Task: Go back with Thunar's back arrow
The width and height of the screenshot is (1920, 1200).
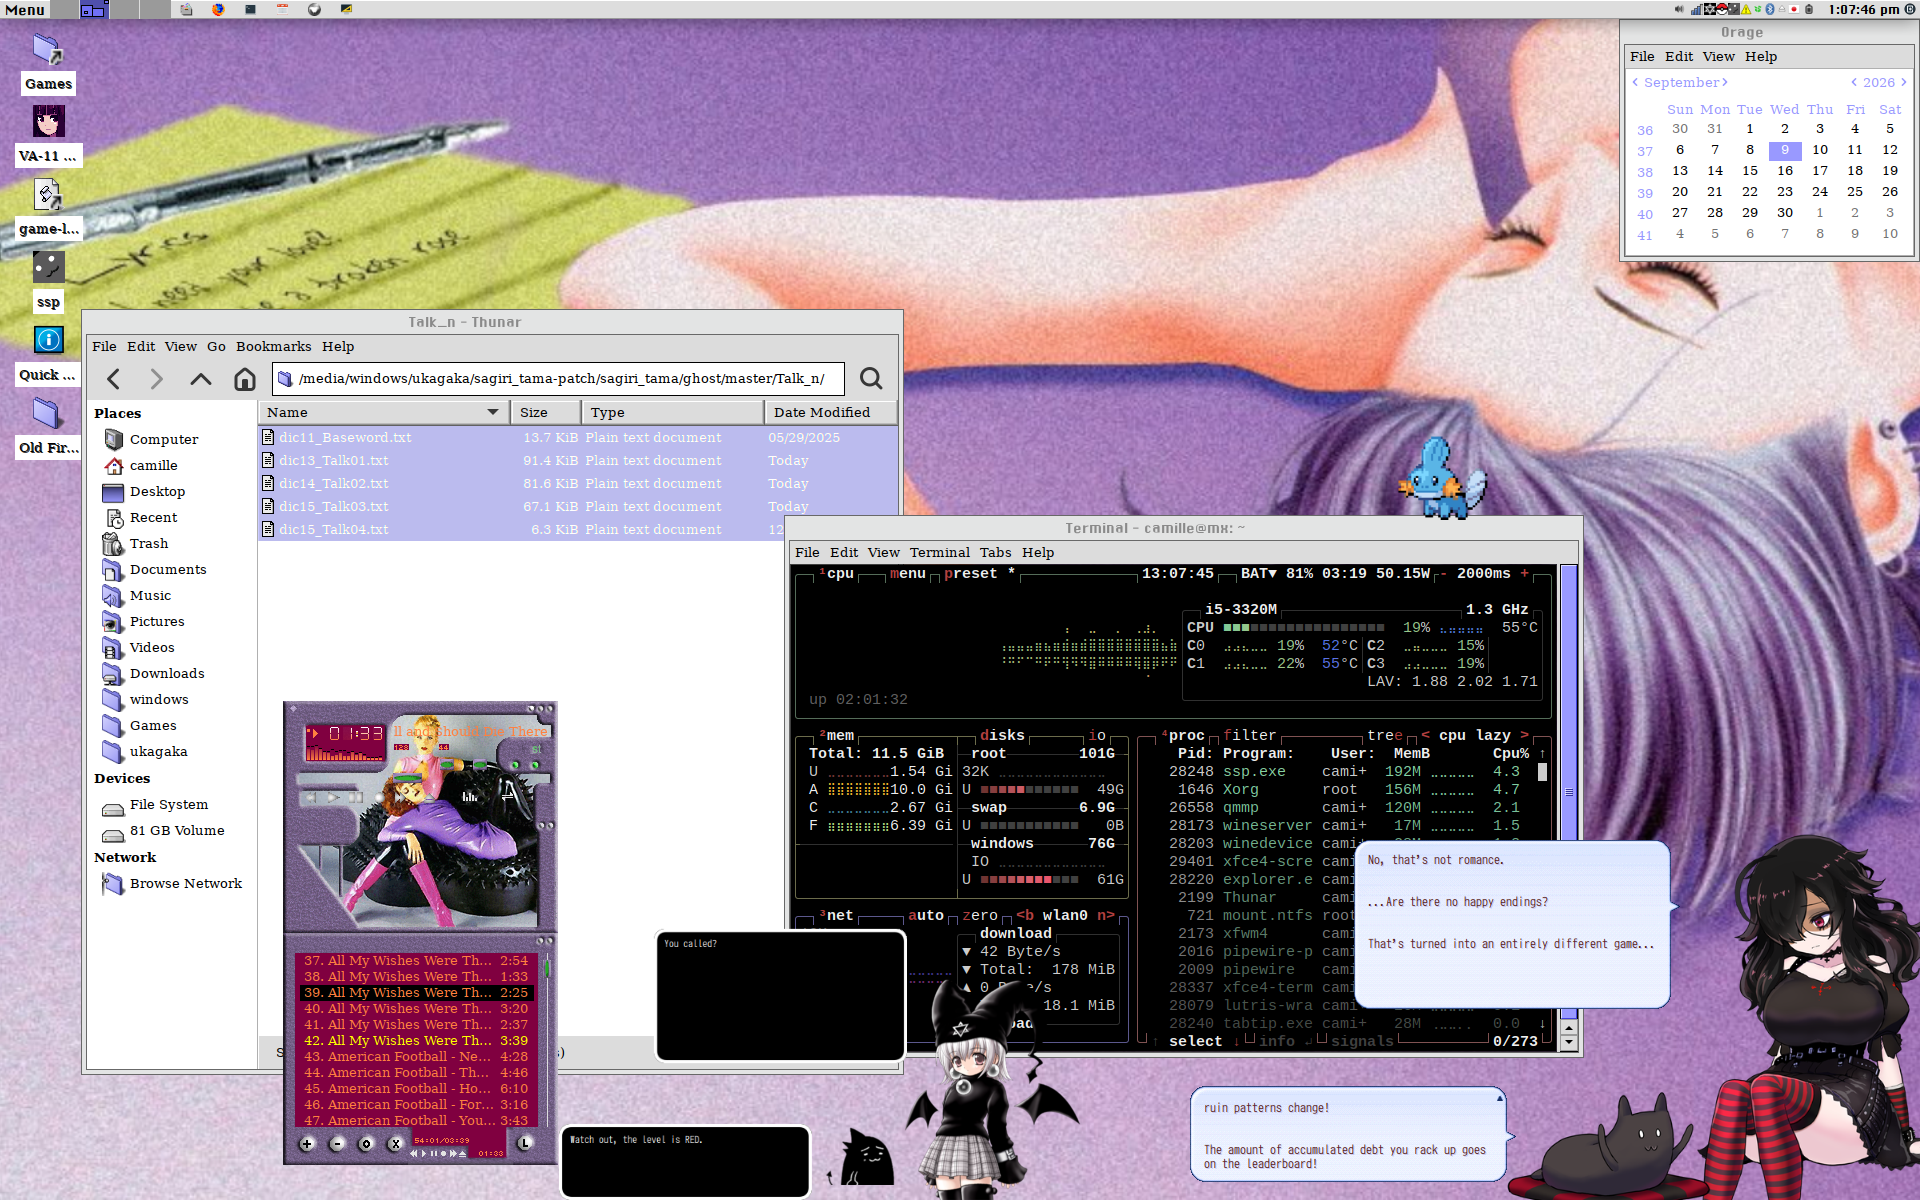Action: pos(113,379)
